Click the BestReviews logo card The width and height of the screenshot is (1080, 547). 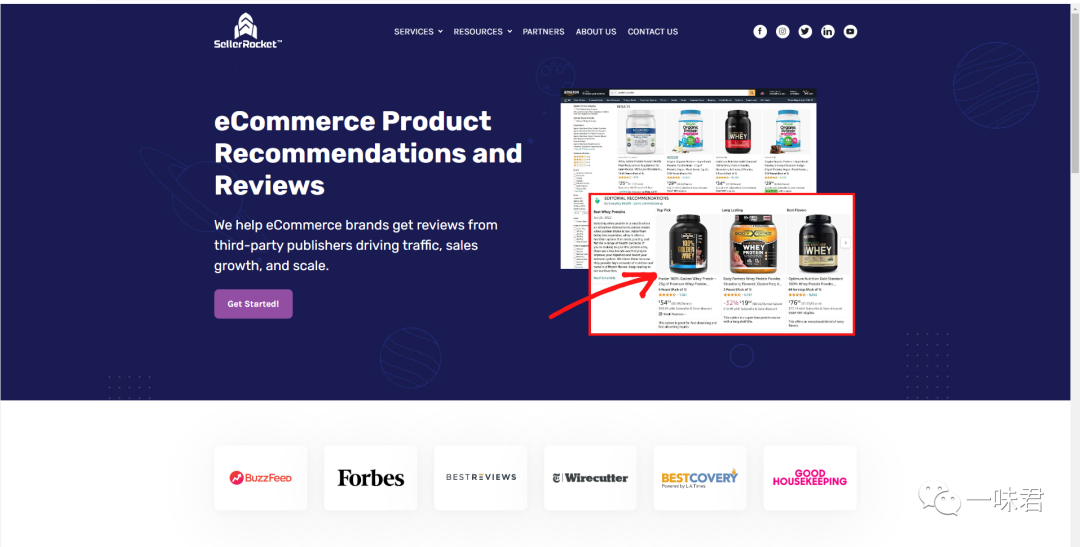(x=481, y=477)
